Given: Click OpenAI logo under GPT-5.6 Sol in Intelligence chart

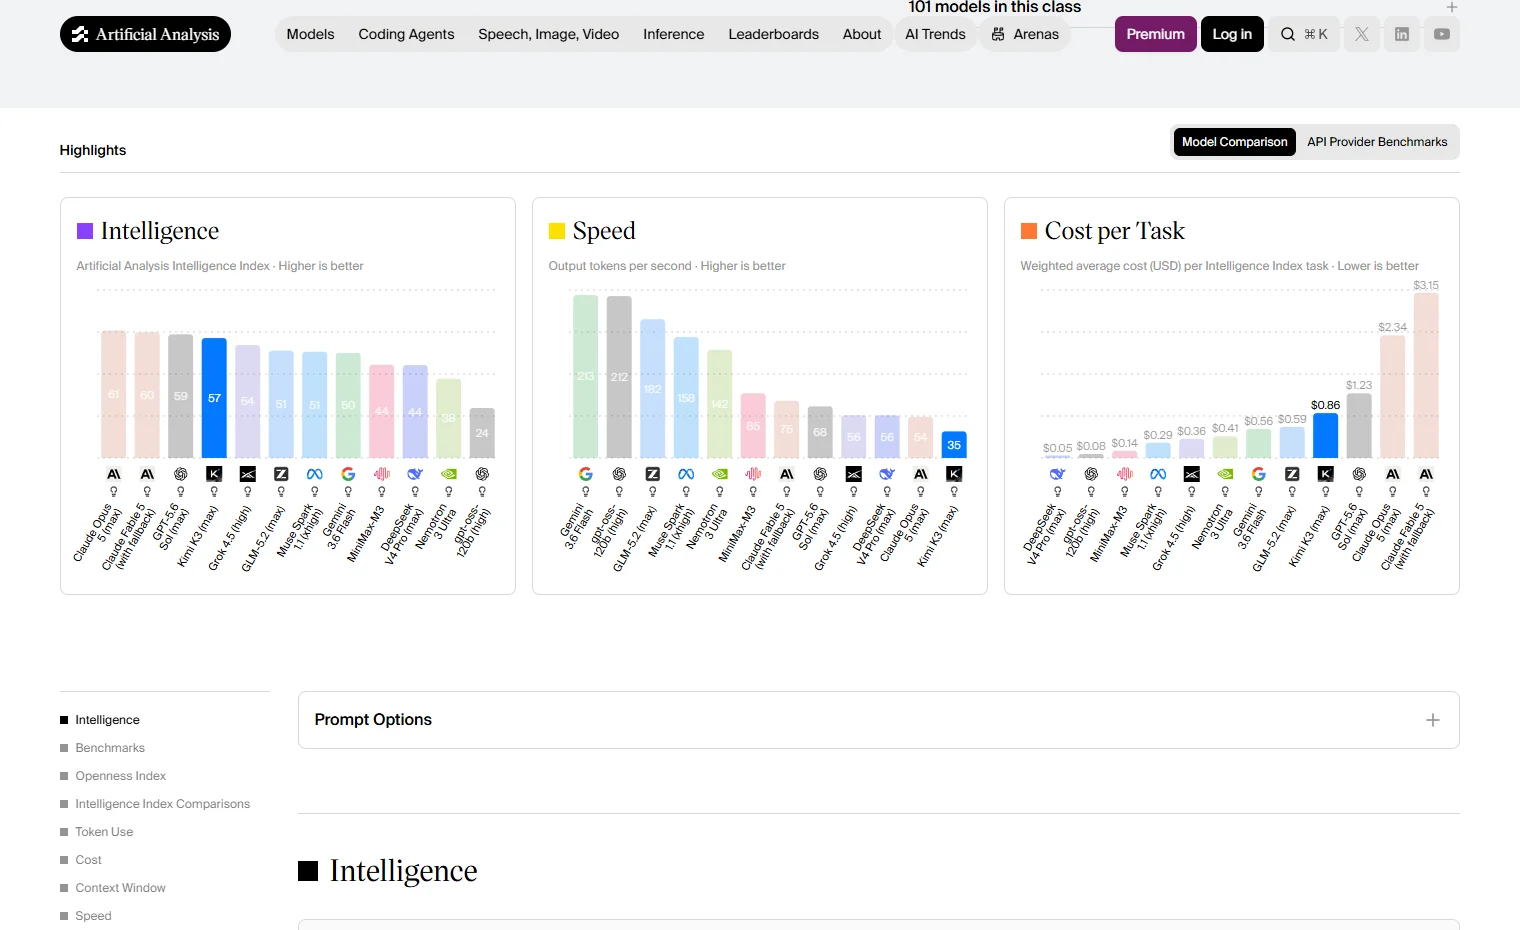Looking at the screenshot, I should coord(181,474).
